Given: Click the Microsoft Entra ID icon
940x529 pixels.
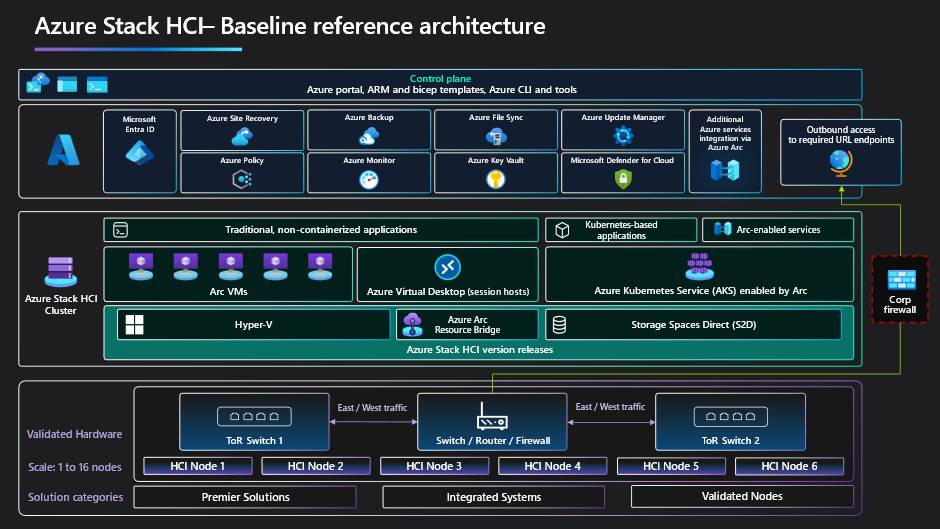Looking at the screenshot, I should pos(140,152).
